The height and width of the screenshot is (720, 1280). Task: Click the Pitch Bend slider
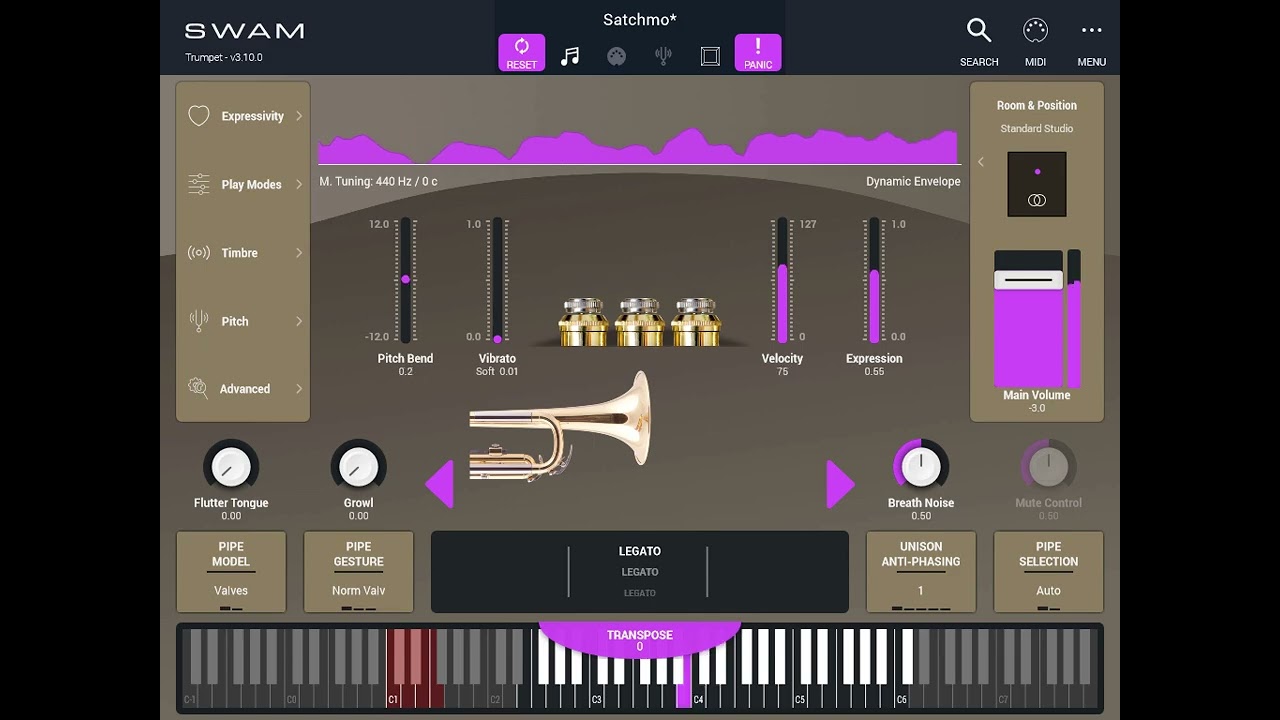tap(405, 280)
